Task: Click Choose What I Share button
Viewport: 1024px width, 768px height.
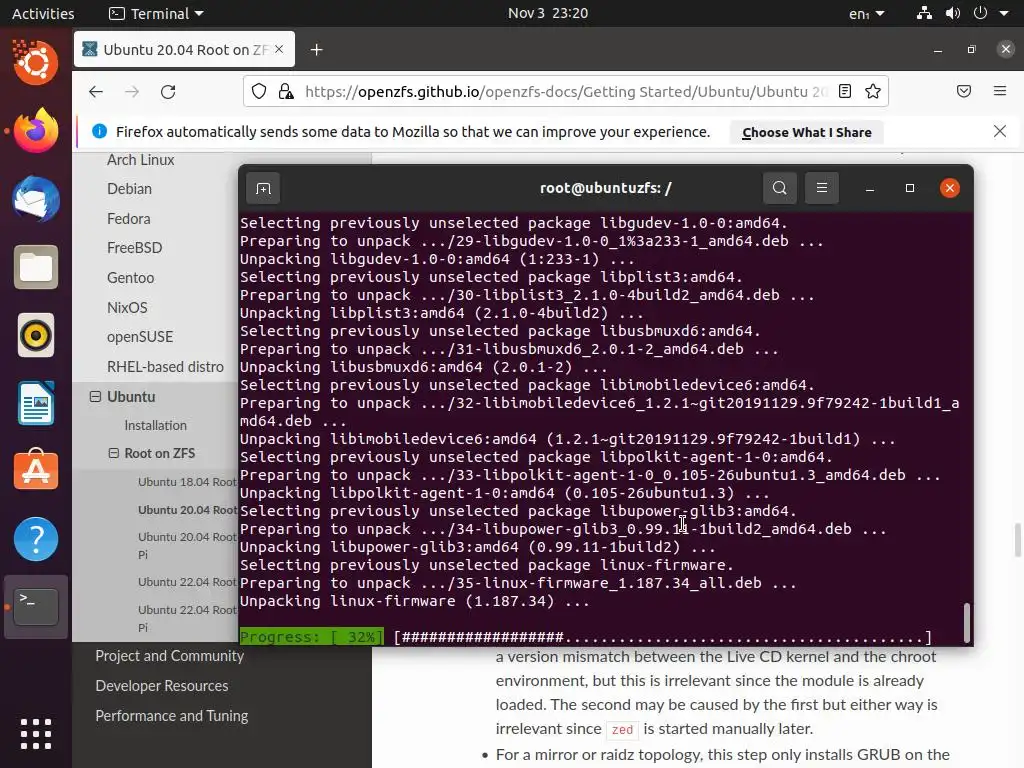Action: point(807,132)
